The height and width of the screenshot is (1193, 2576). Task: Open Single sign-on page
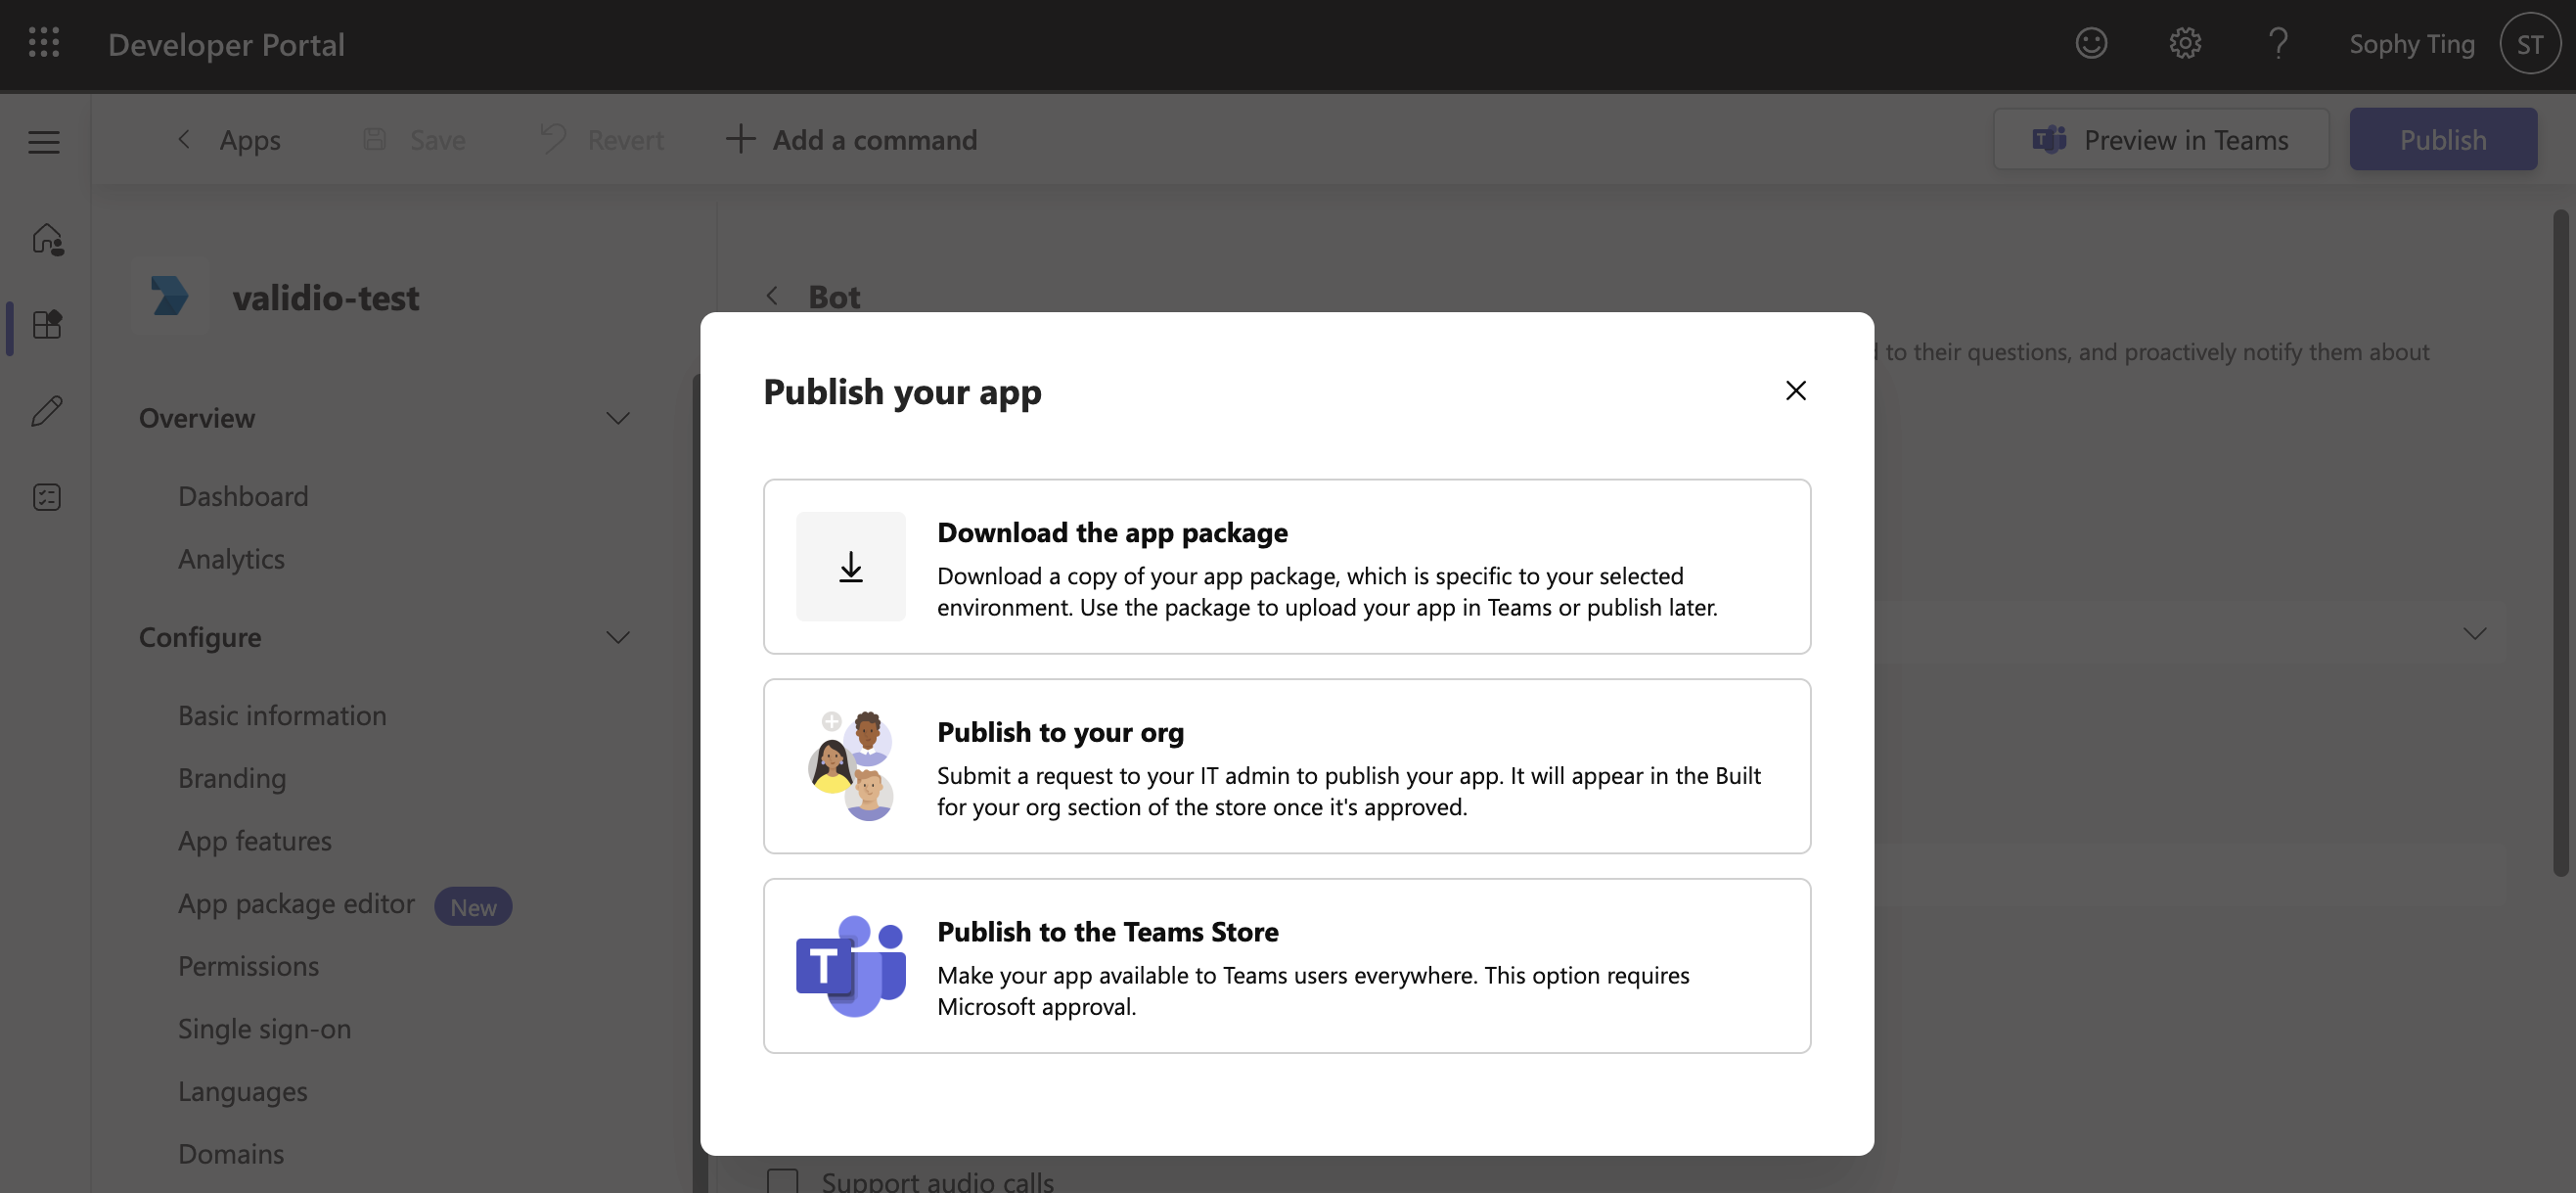coord(264,1029)
